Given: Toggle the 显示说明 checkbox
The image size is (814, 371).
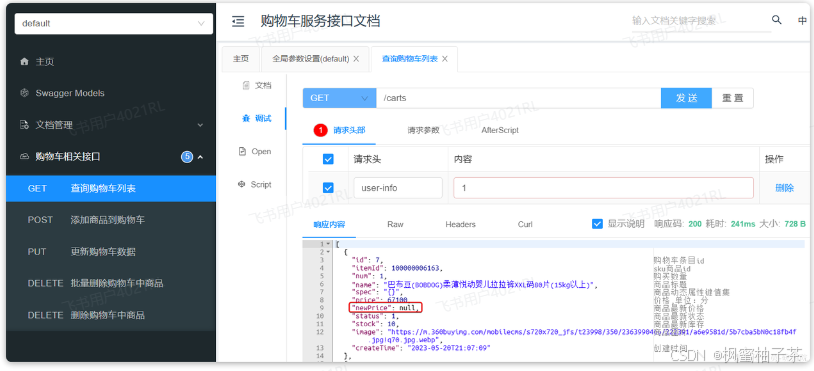Looking at the screenshot, I should 597,224.
